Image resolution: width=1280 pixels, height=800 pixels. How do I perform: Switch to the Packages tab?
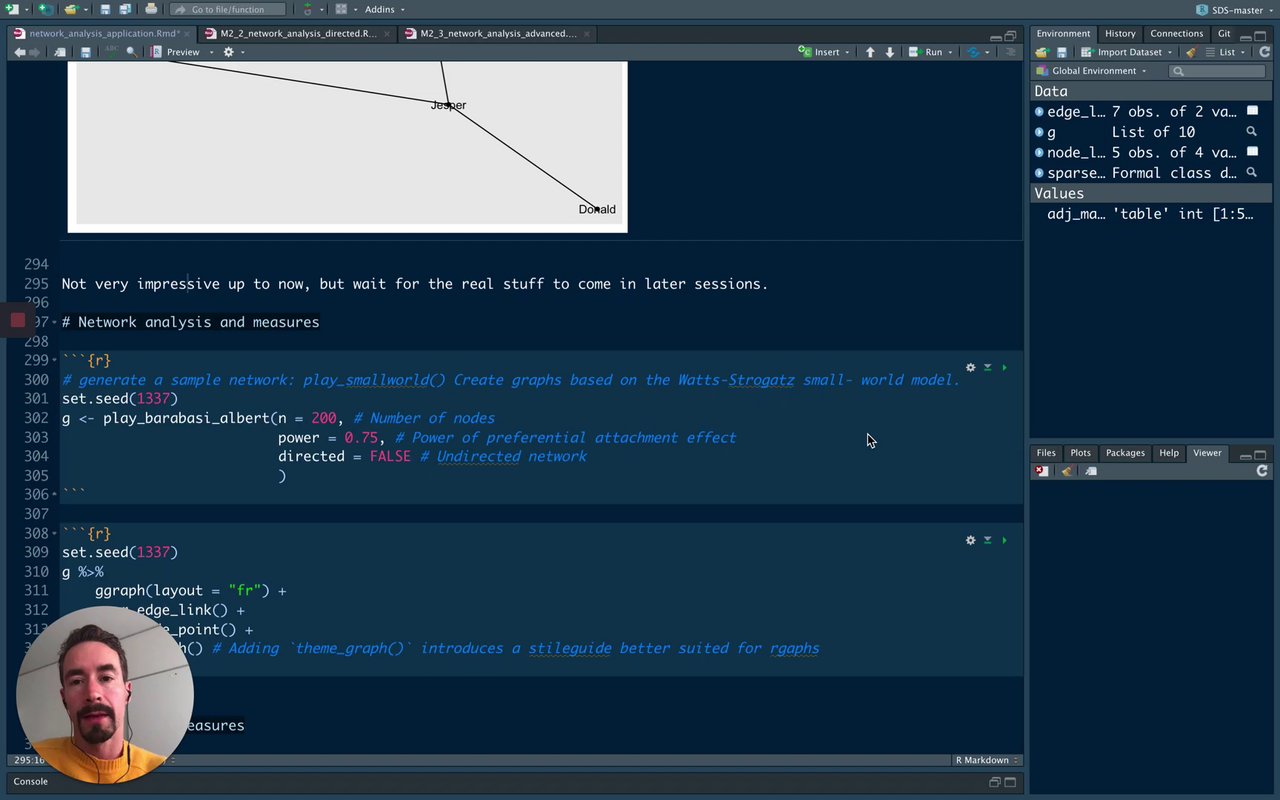[1125, 453]
